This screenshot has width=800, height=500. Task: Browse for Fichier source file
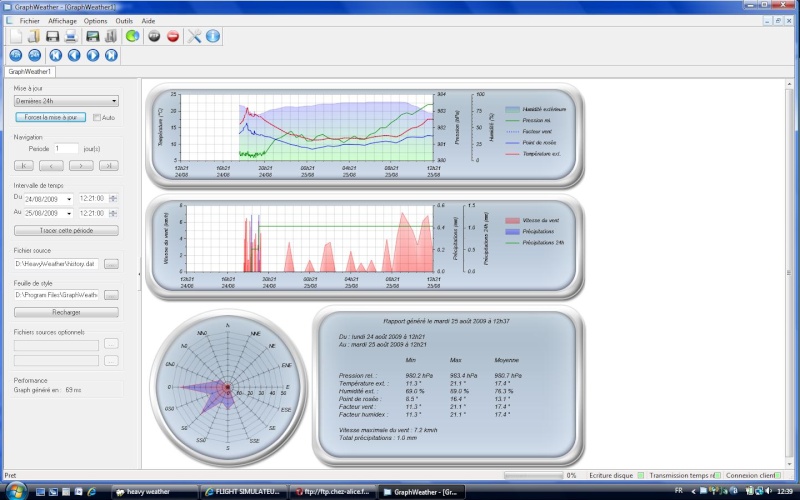coord(111,264)
